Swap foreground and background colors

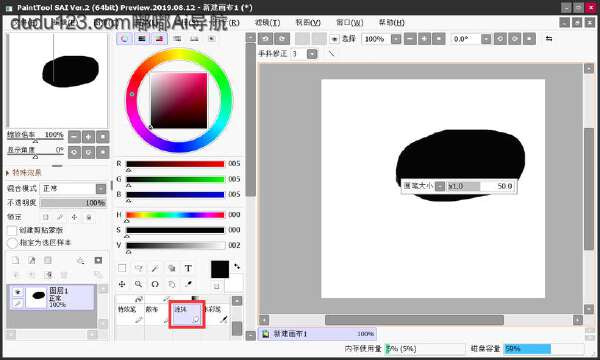point(237,266)
